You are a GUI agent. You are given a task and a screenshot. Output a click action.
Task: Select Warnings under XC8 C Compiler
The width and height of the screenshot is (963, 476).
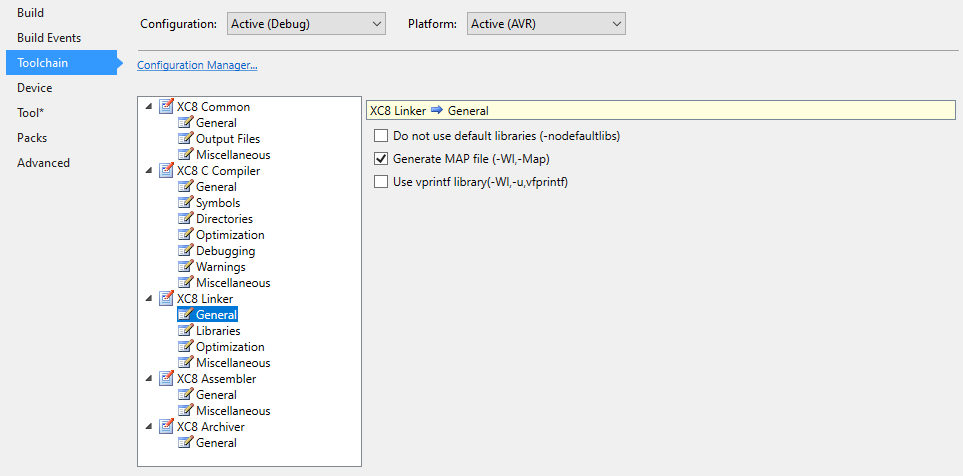pos(220,267)
